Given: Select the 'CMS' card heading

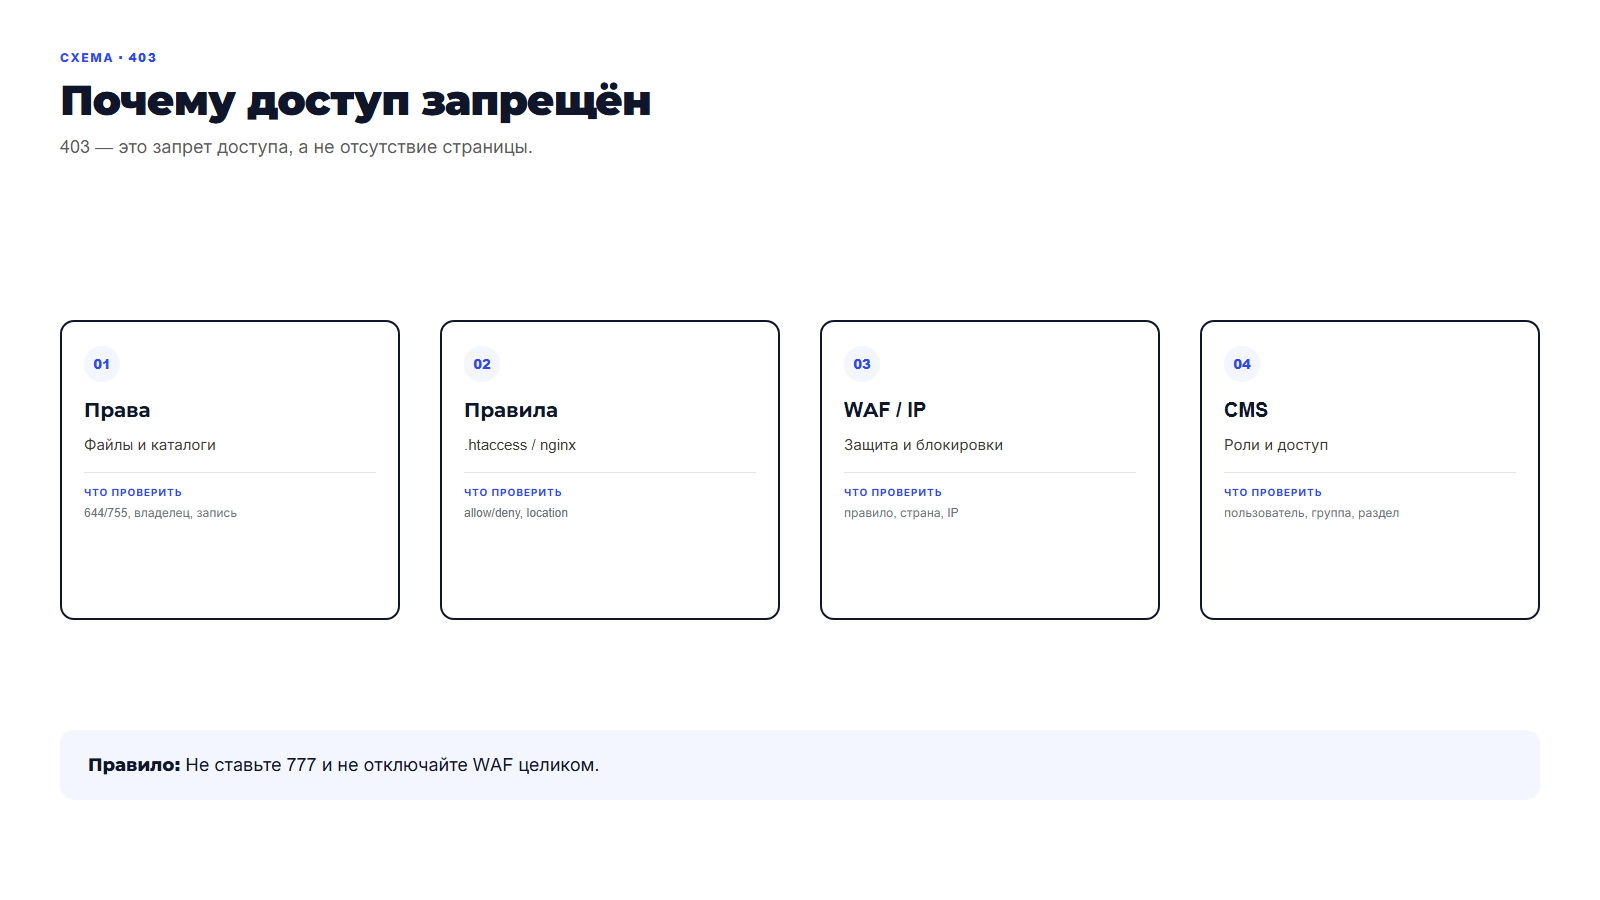Looking at the screenshot, I should pyautogui.click(x=1246, y=410).
